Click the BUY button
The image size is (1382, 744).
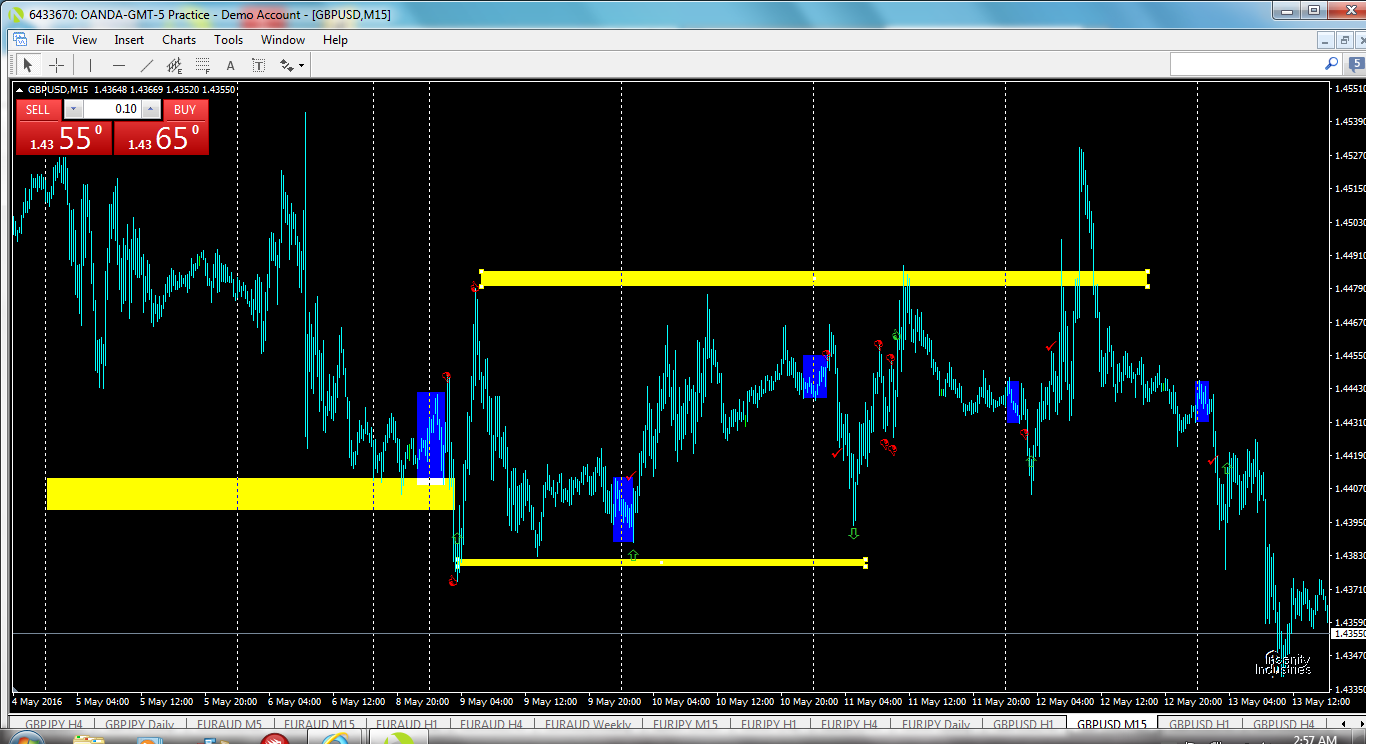point(185,109)
